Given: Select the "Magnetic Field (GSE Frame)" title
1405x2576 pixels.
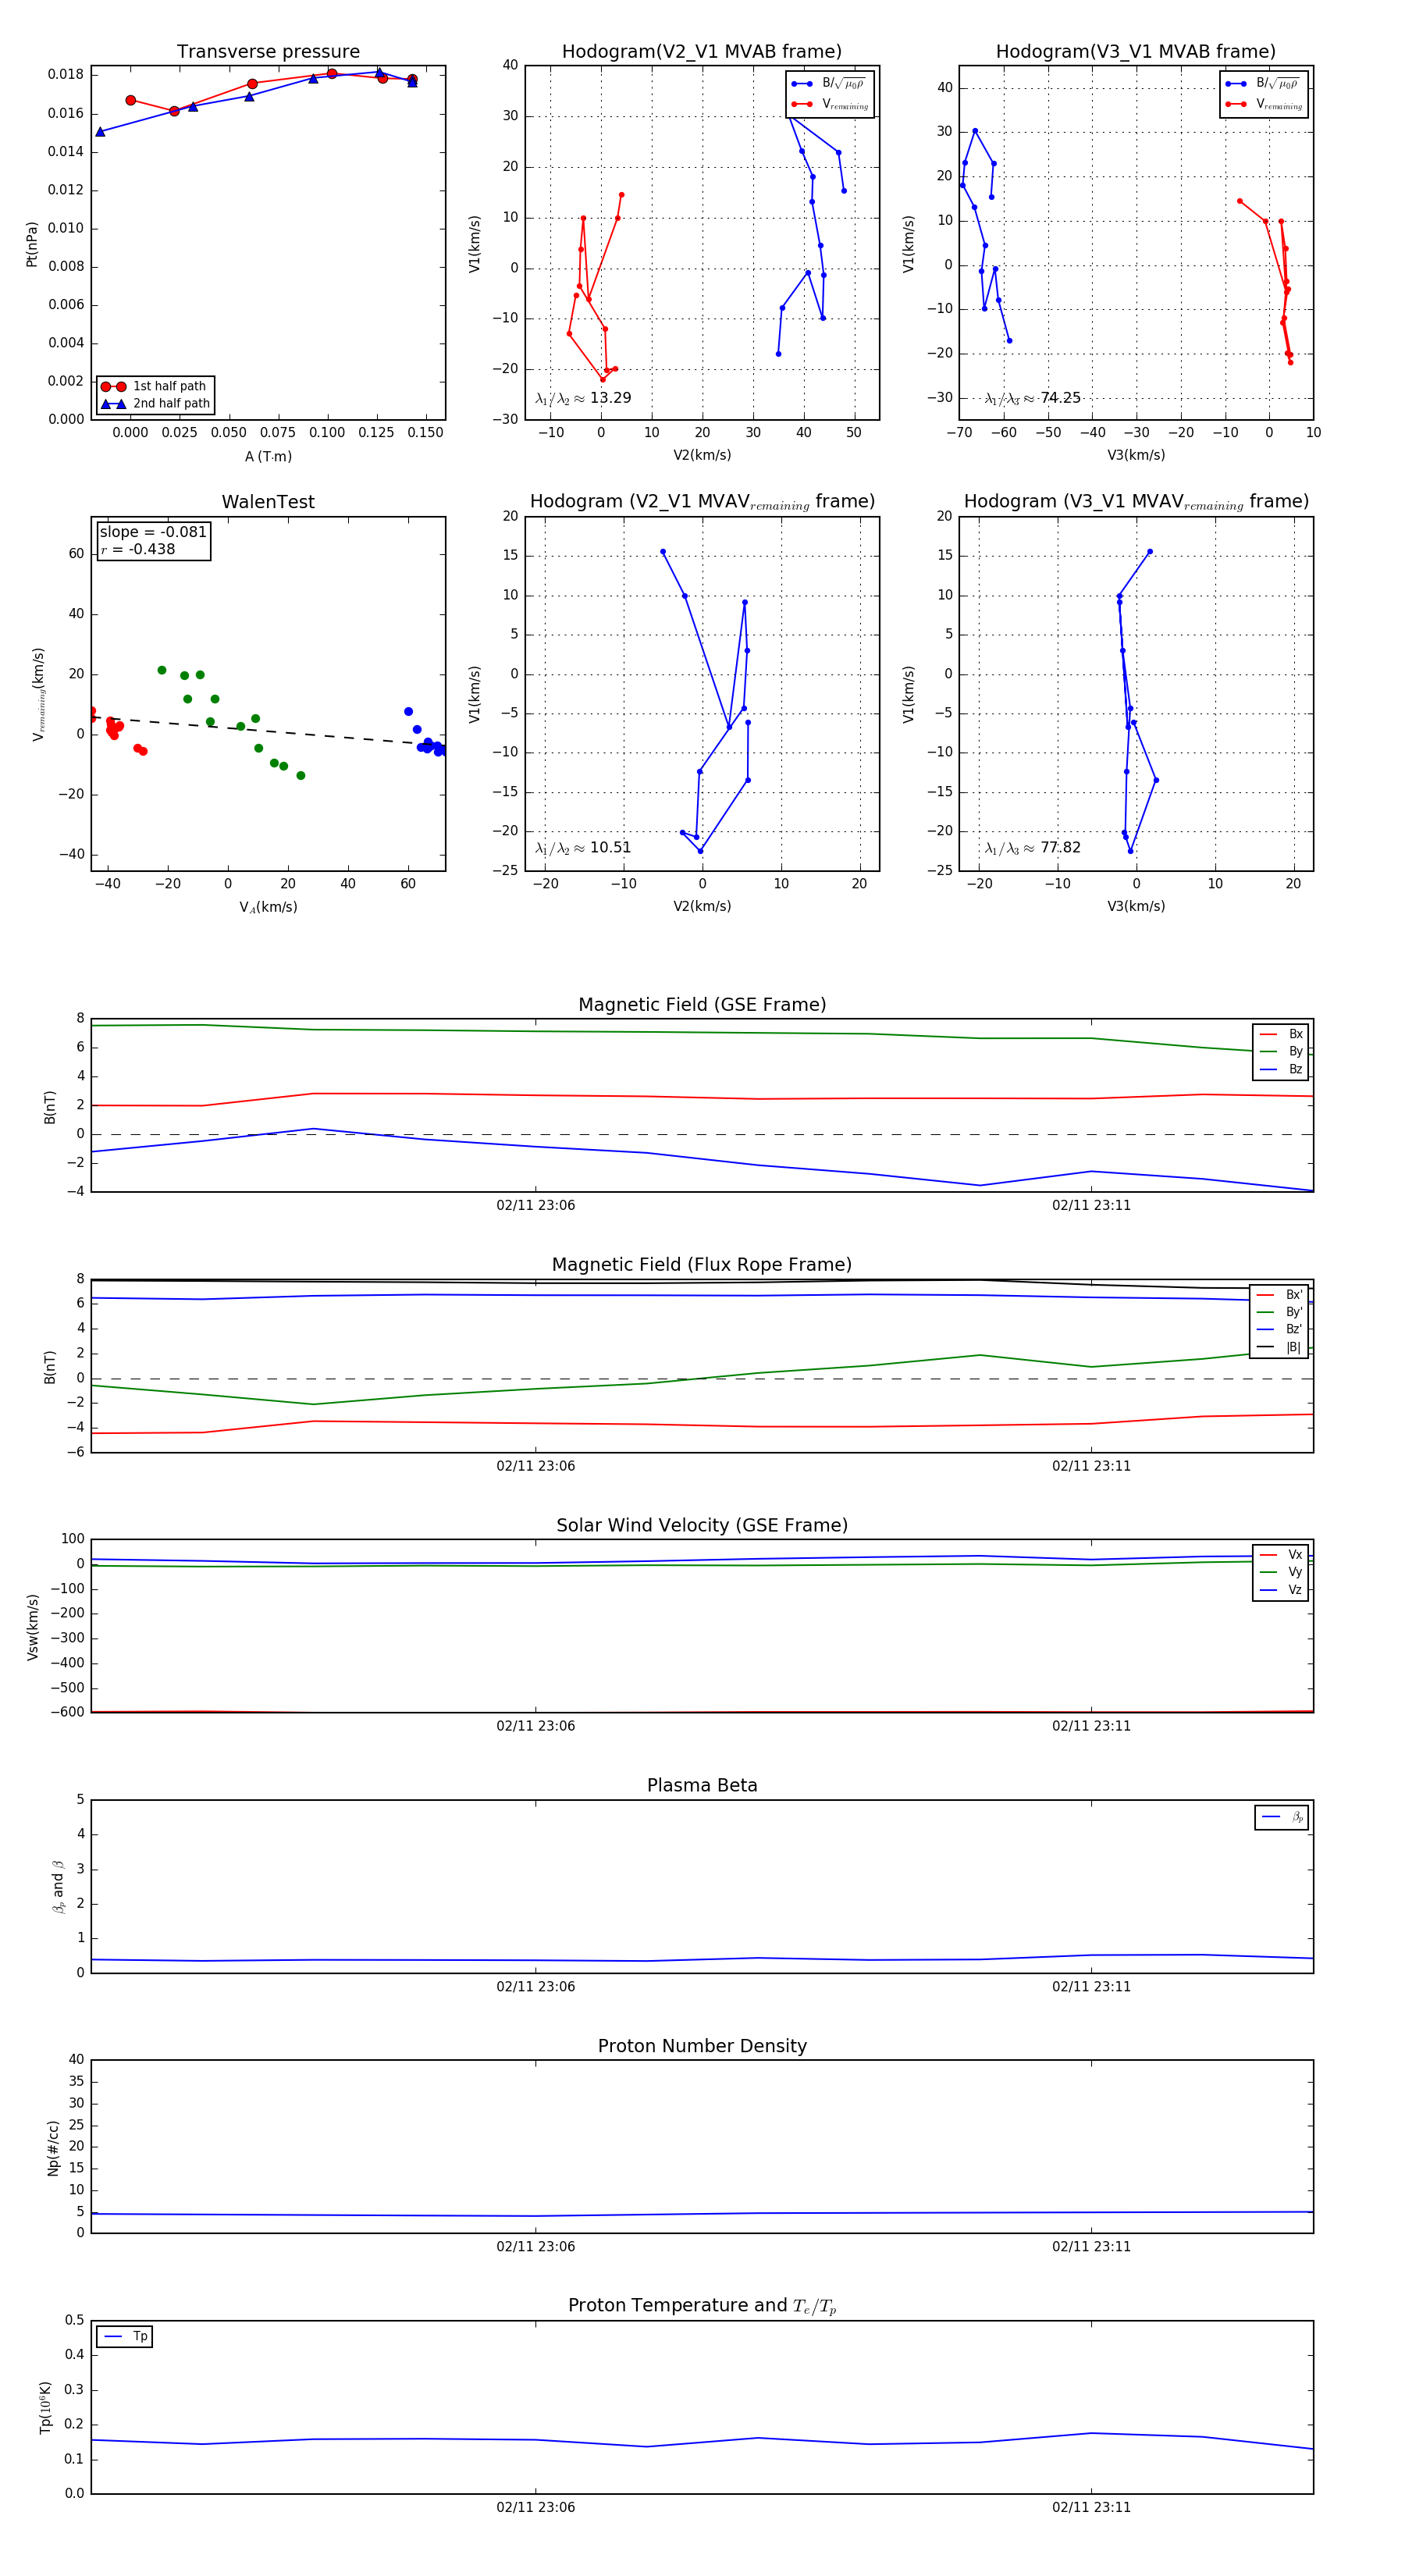Looking at the screenshot, I should click(702, 1005).
